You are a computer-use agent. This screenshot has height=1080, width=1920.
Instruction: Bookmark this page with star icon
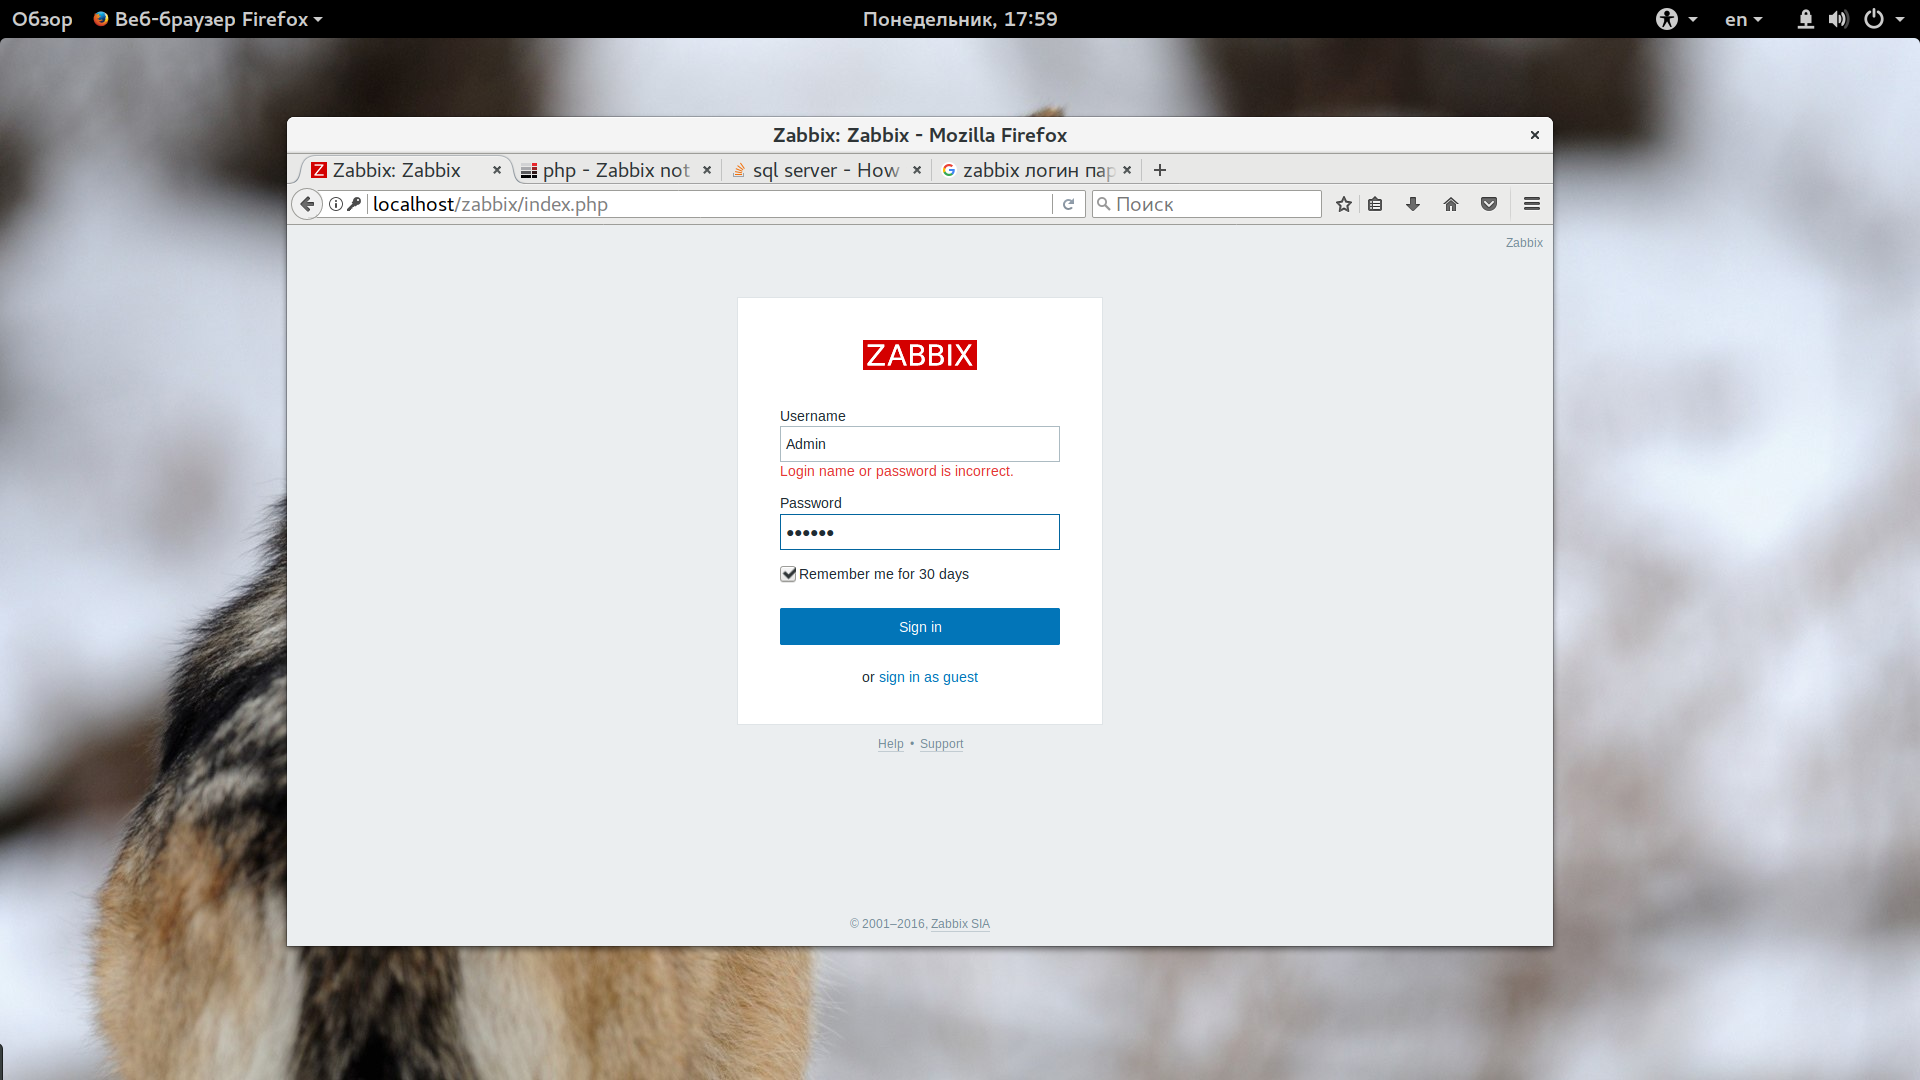click(x=1344, y=204)
